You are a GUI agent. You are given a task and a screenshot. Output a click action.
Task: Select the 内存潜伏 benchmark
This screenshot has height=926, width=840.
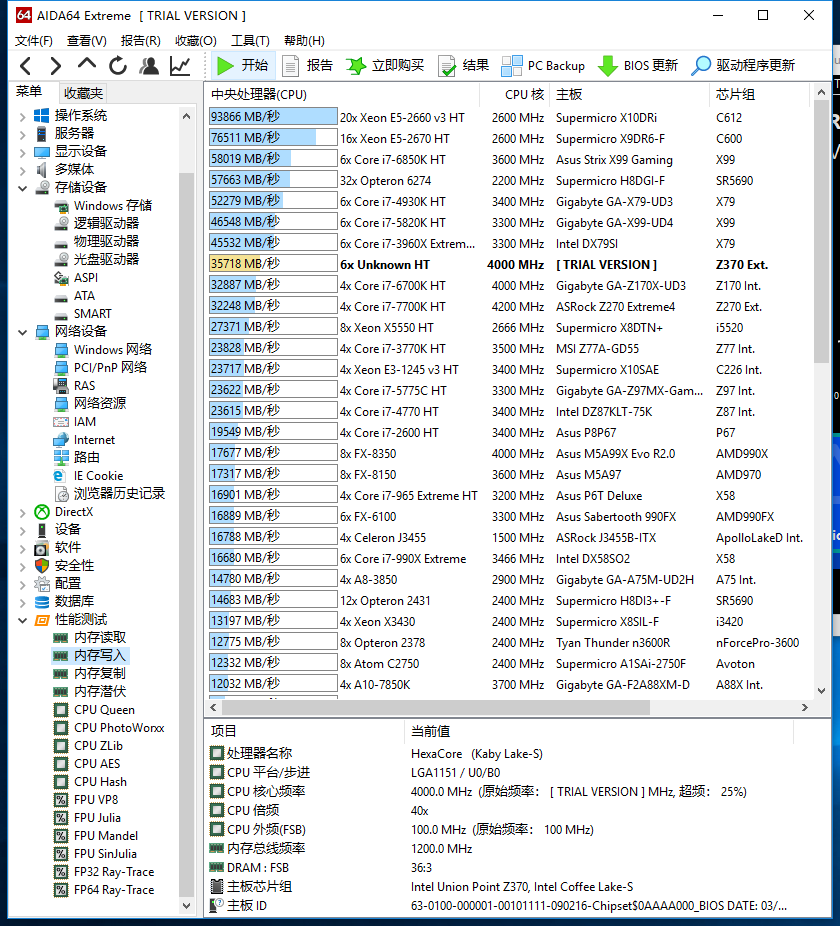(100, 691)
